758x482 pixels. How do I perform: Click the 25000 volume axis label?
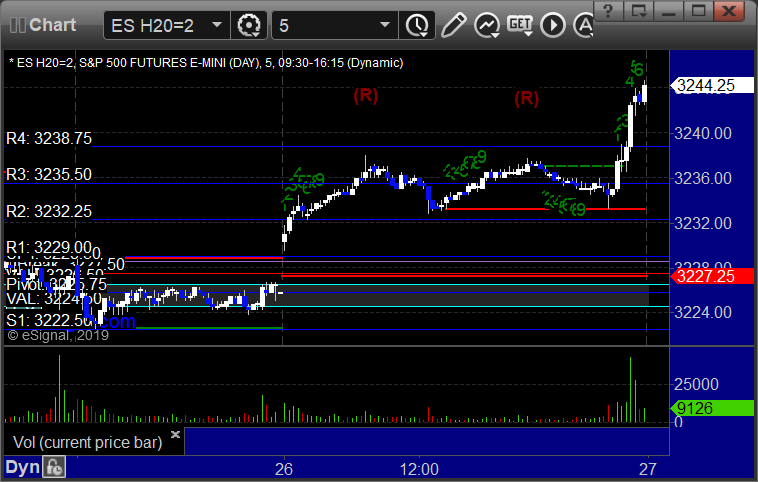pyautogui.click(x=697, y=384)
